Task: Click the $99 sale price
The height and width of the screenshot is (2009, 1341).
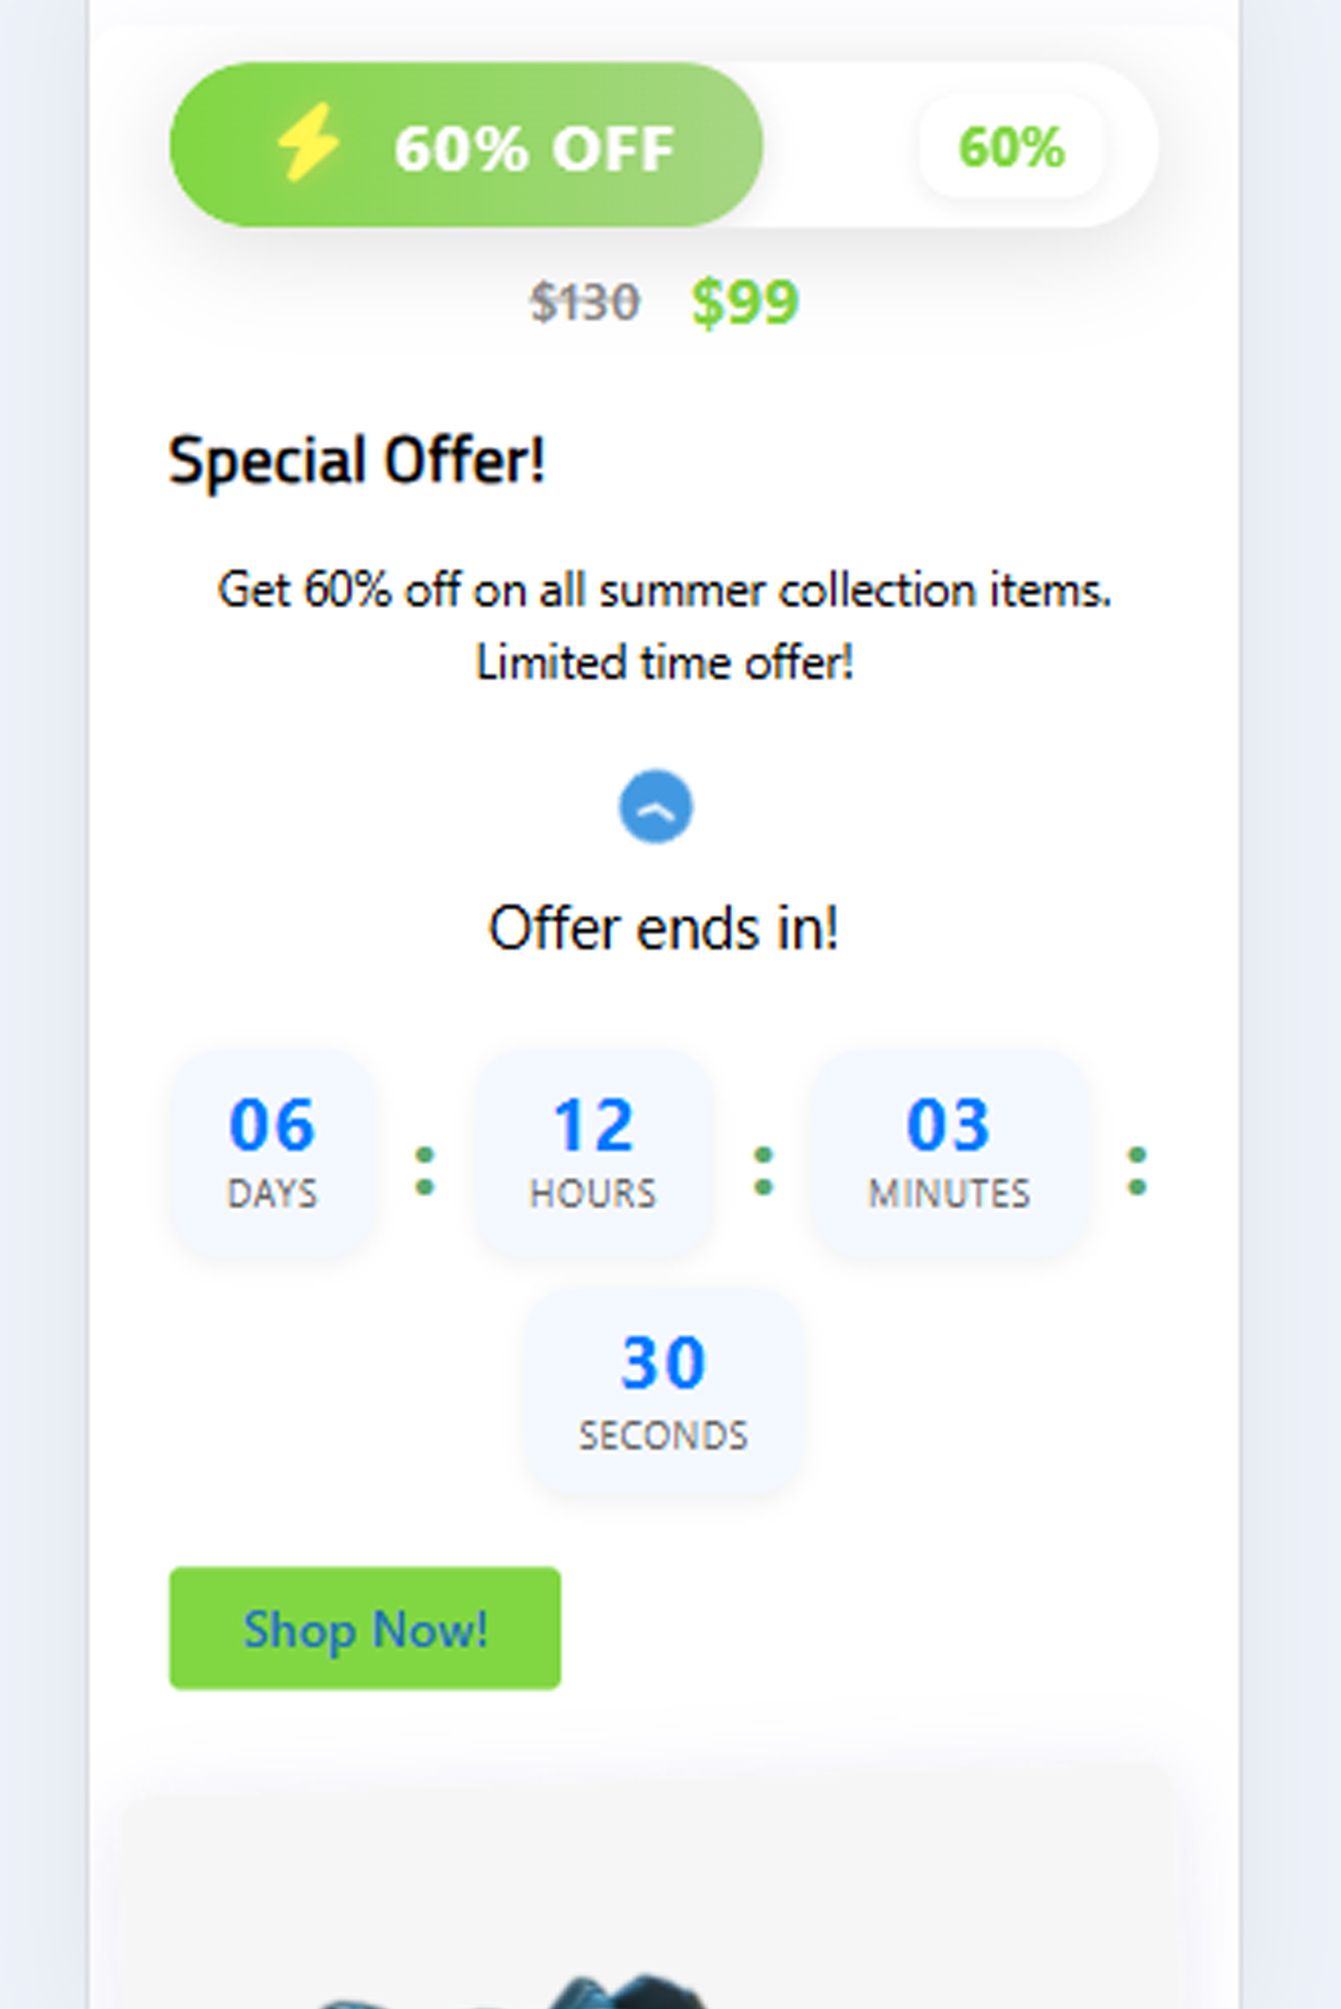Action: pos(745,302)
